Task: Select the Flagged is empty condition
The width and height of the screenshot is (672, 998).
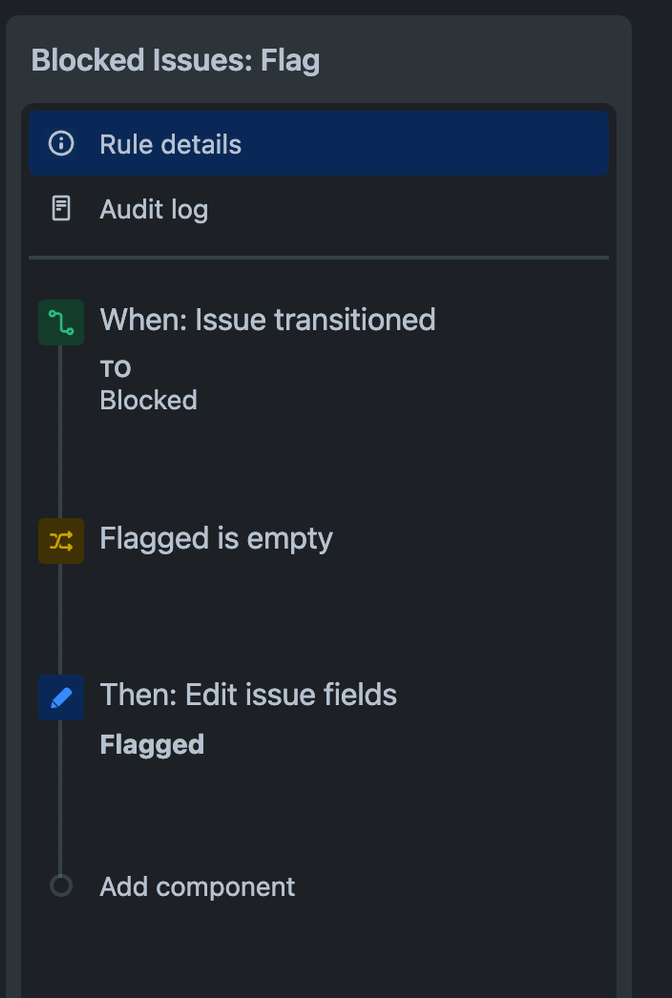Action: coord(216,539)
